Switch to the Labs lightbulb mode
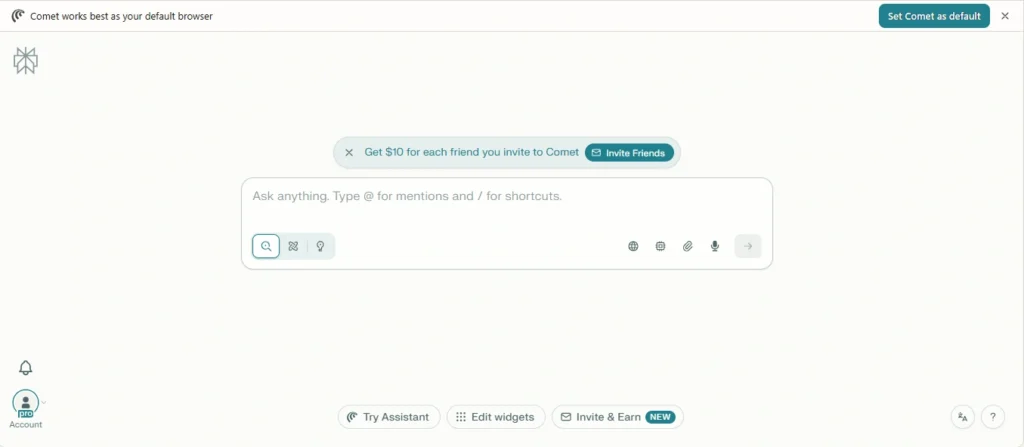Image resolution: width=1024 pixels, height=447 pixels. pos(320,246)
